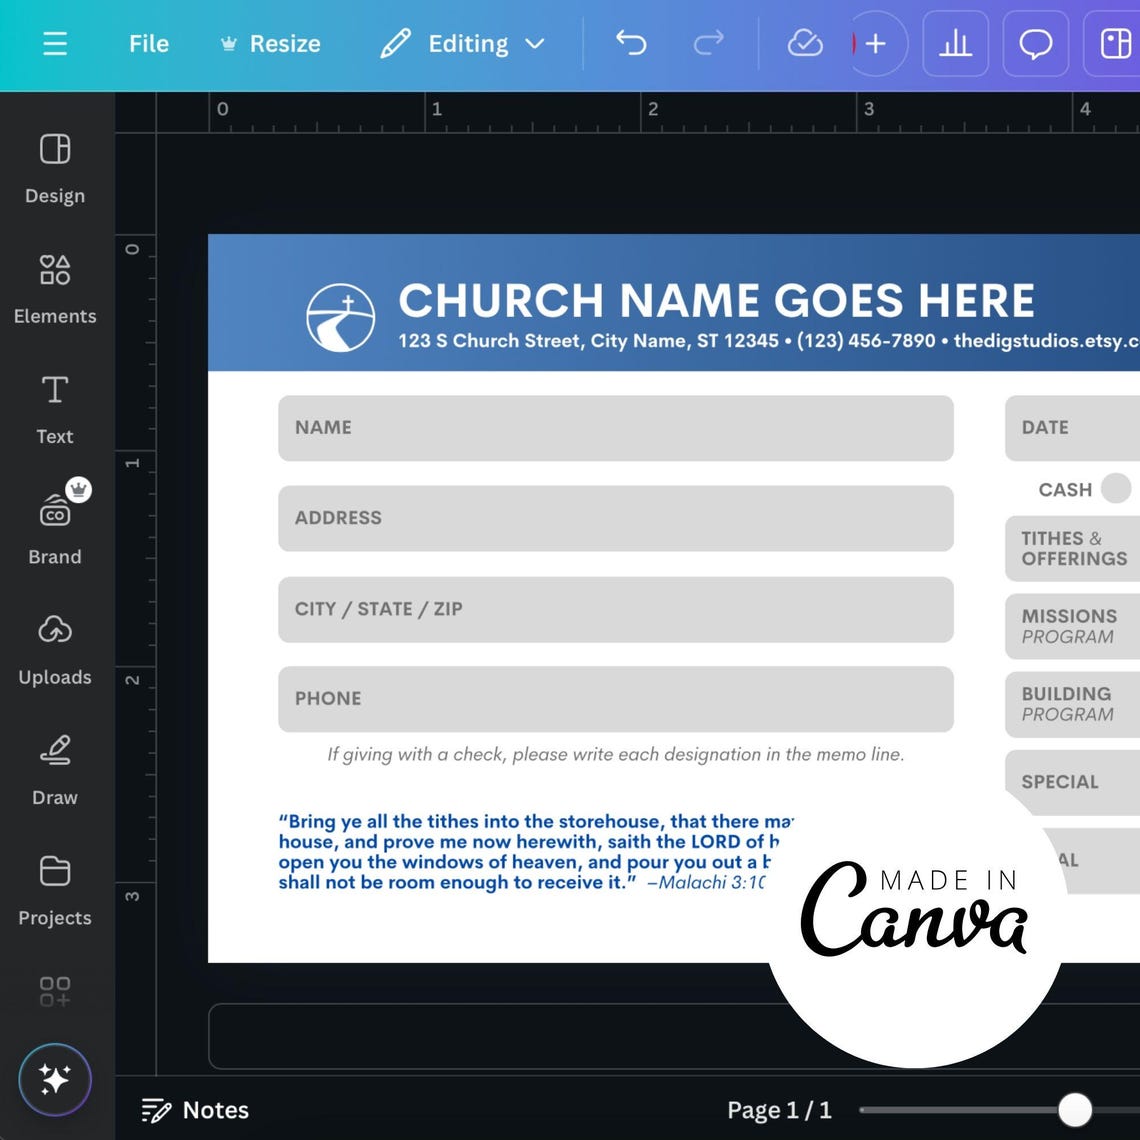Open the comments bubble icon

pyautogui.click(x=1035, y=43)
